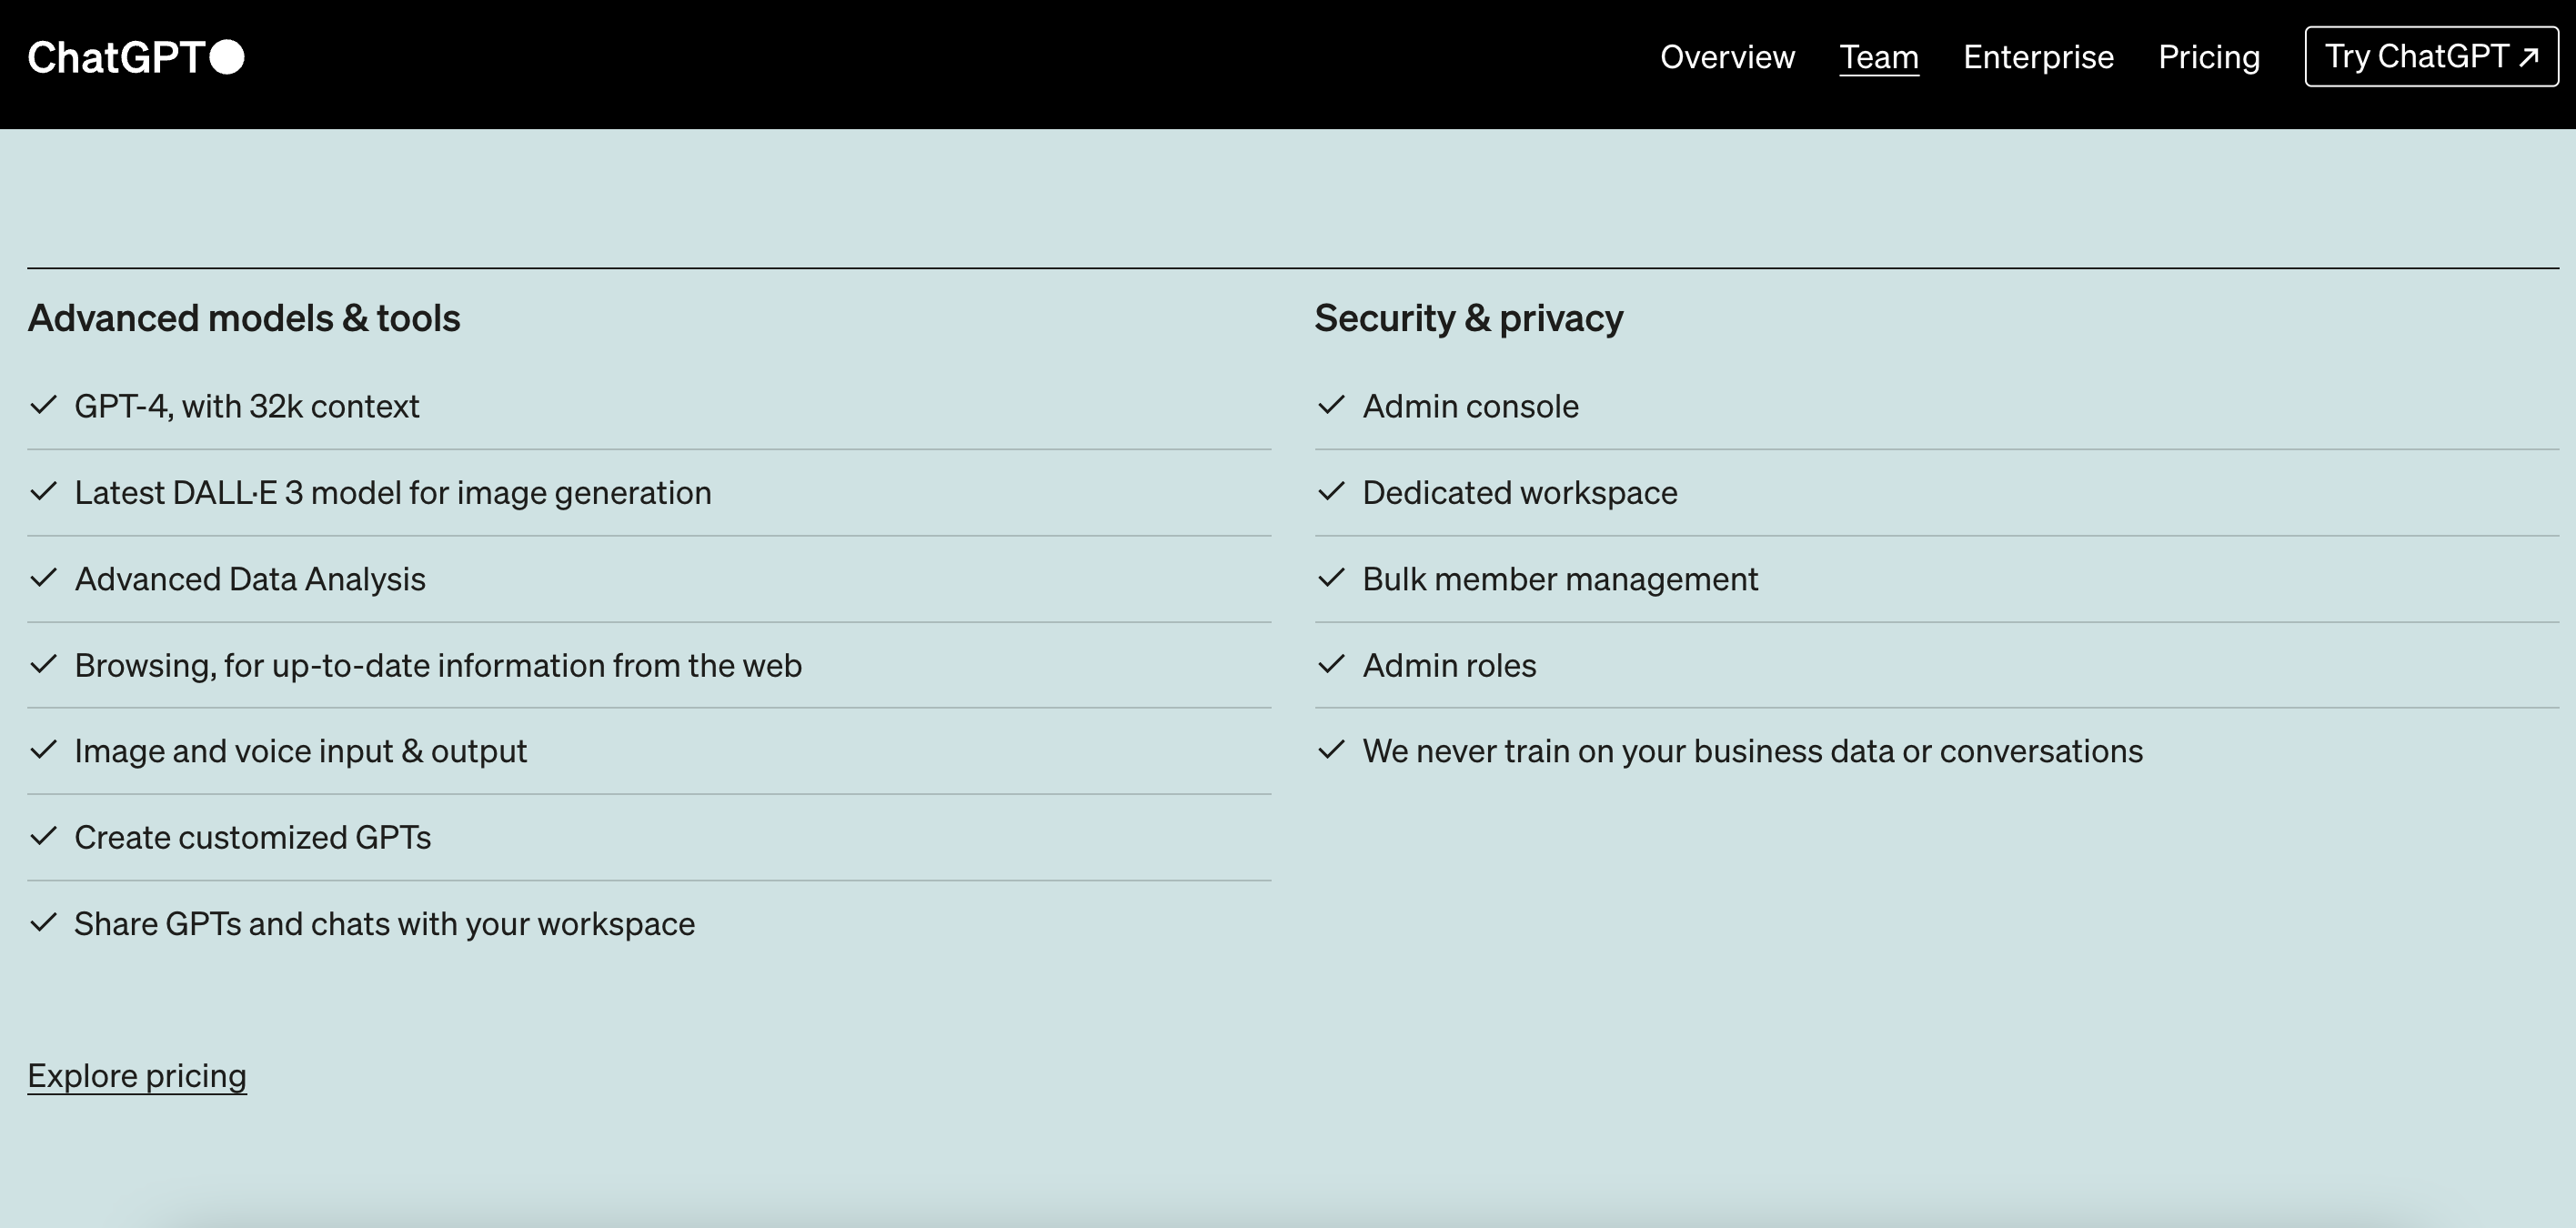Go to the Enterprise page
The width and height of the screenshot is (2576, 1228).
point(2038,57)
